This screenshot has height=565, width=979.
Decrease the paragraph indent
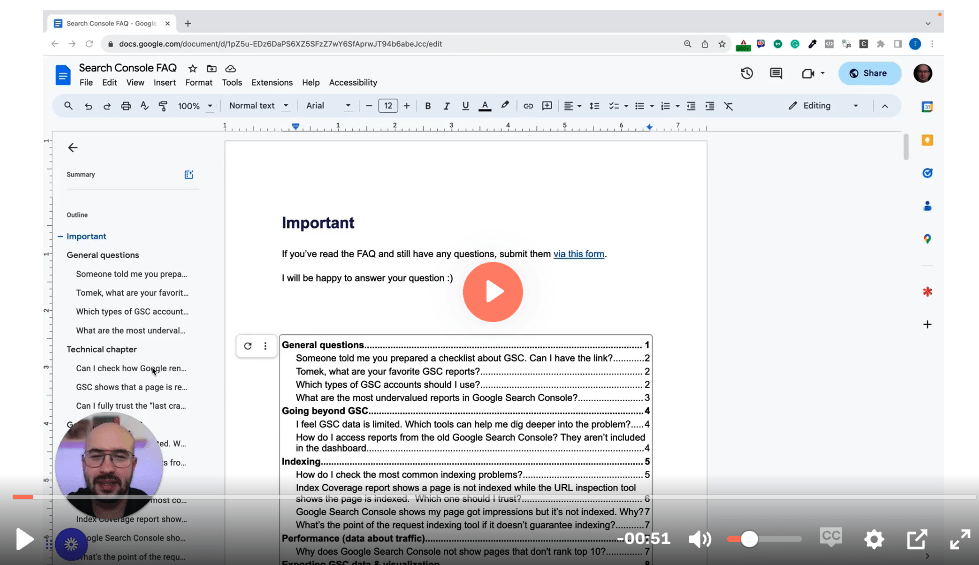(x=691, y=106)
